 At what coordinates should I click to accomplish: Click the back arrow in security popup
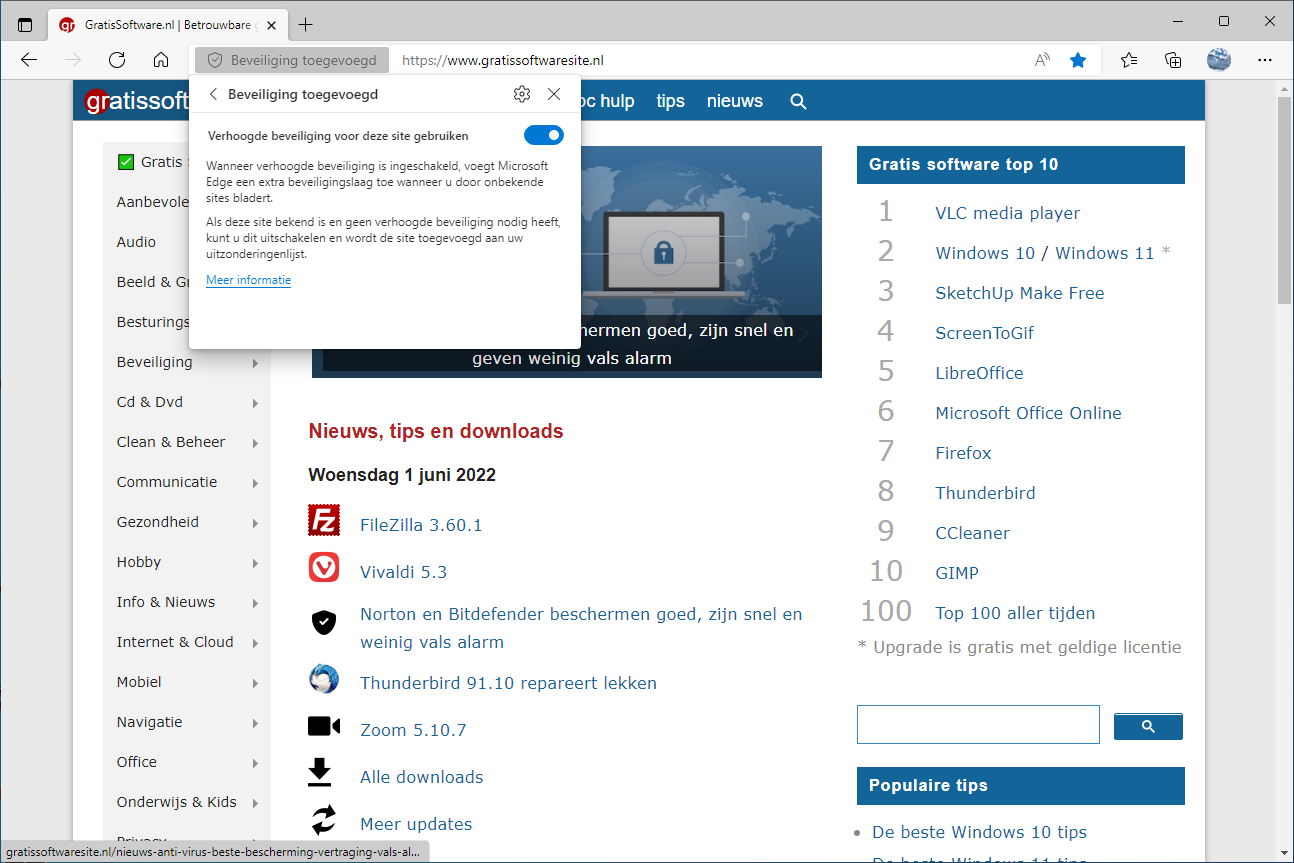click(x=213, y=94)
